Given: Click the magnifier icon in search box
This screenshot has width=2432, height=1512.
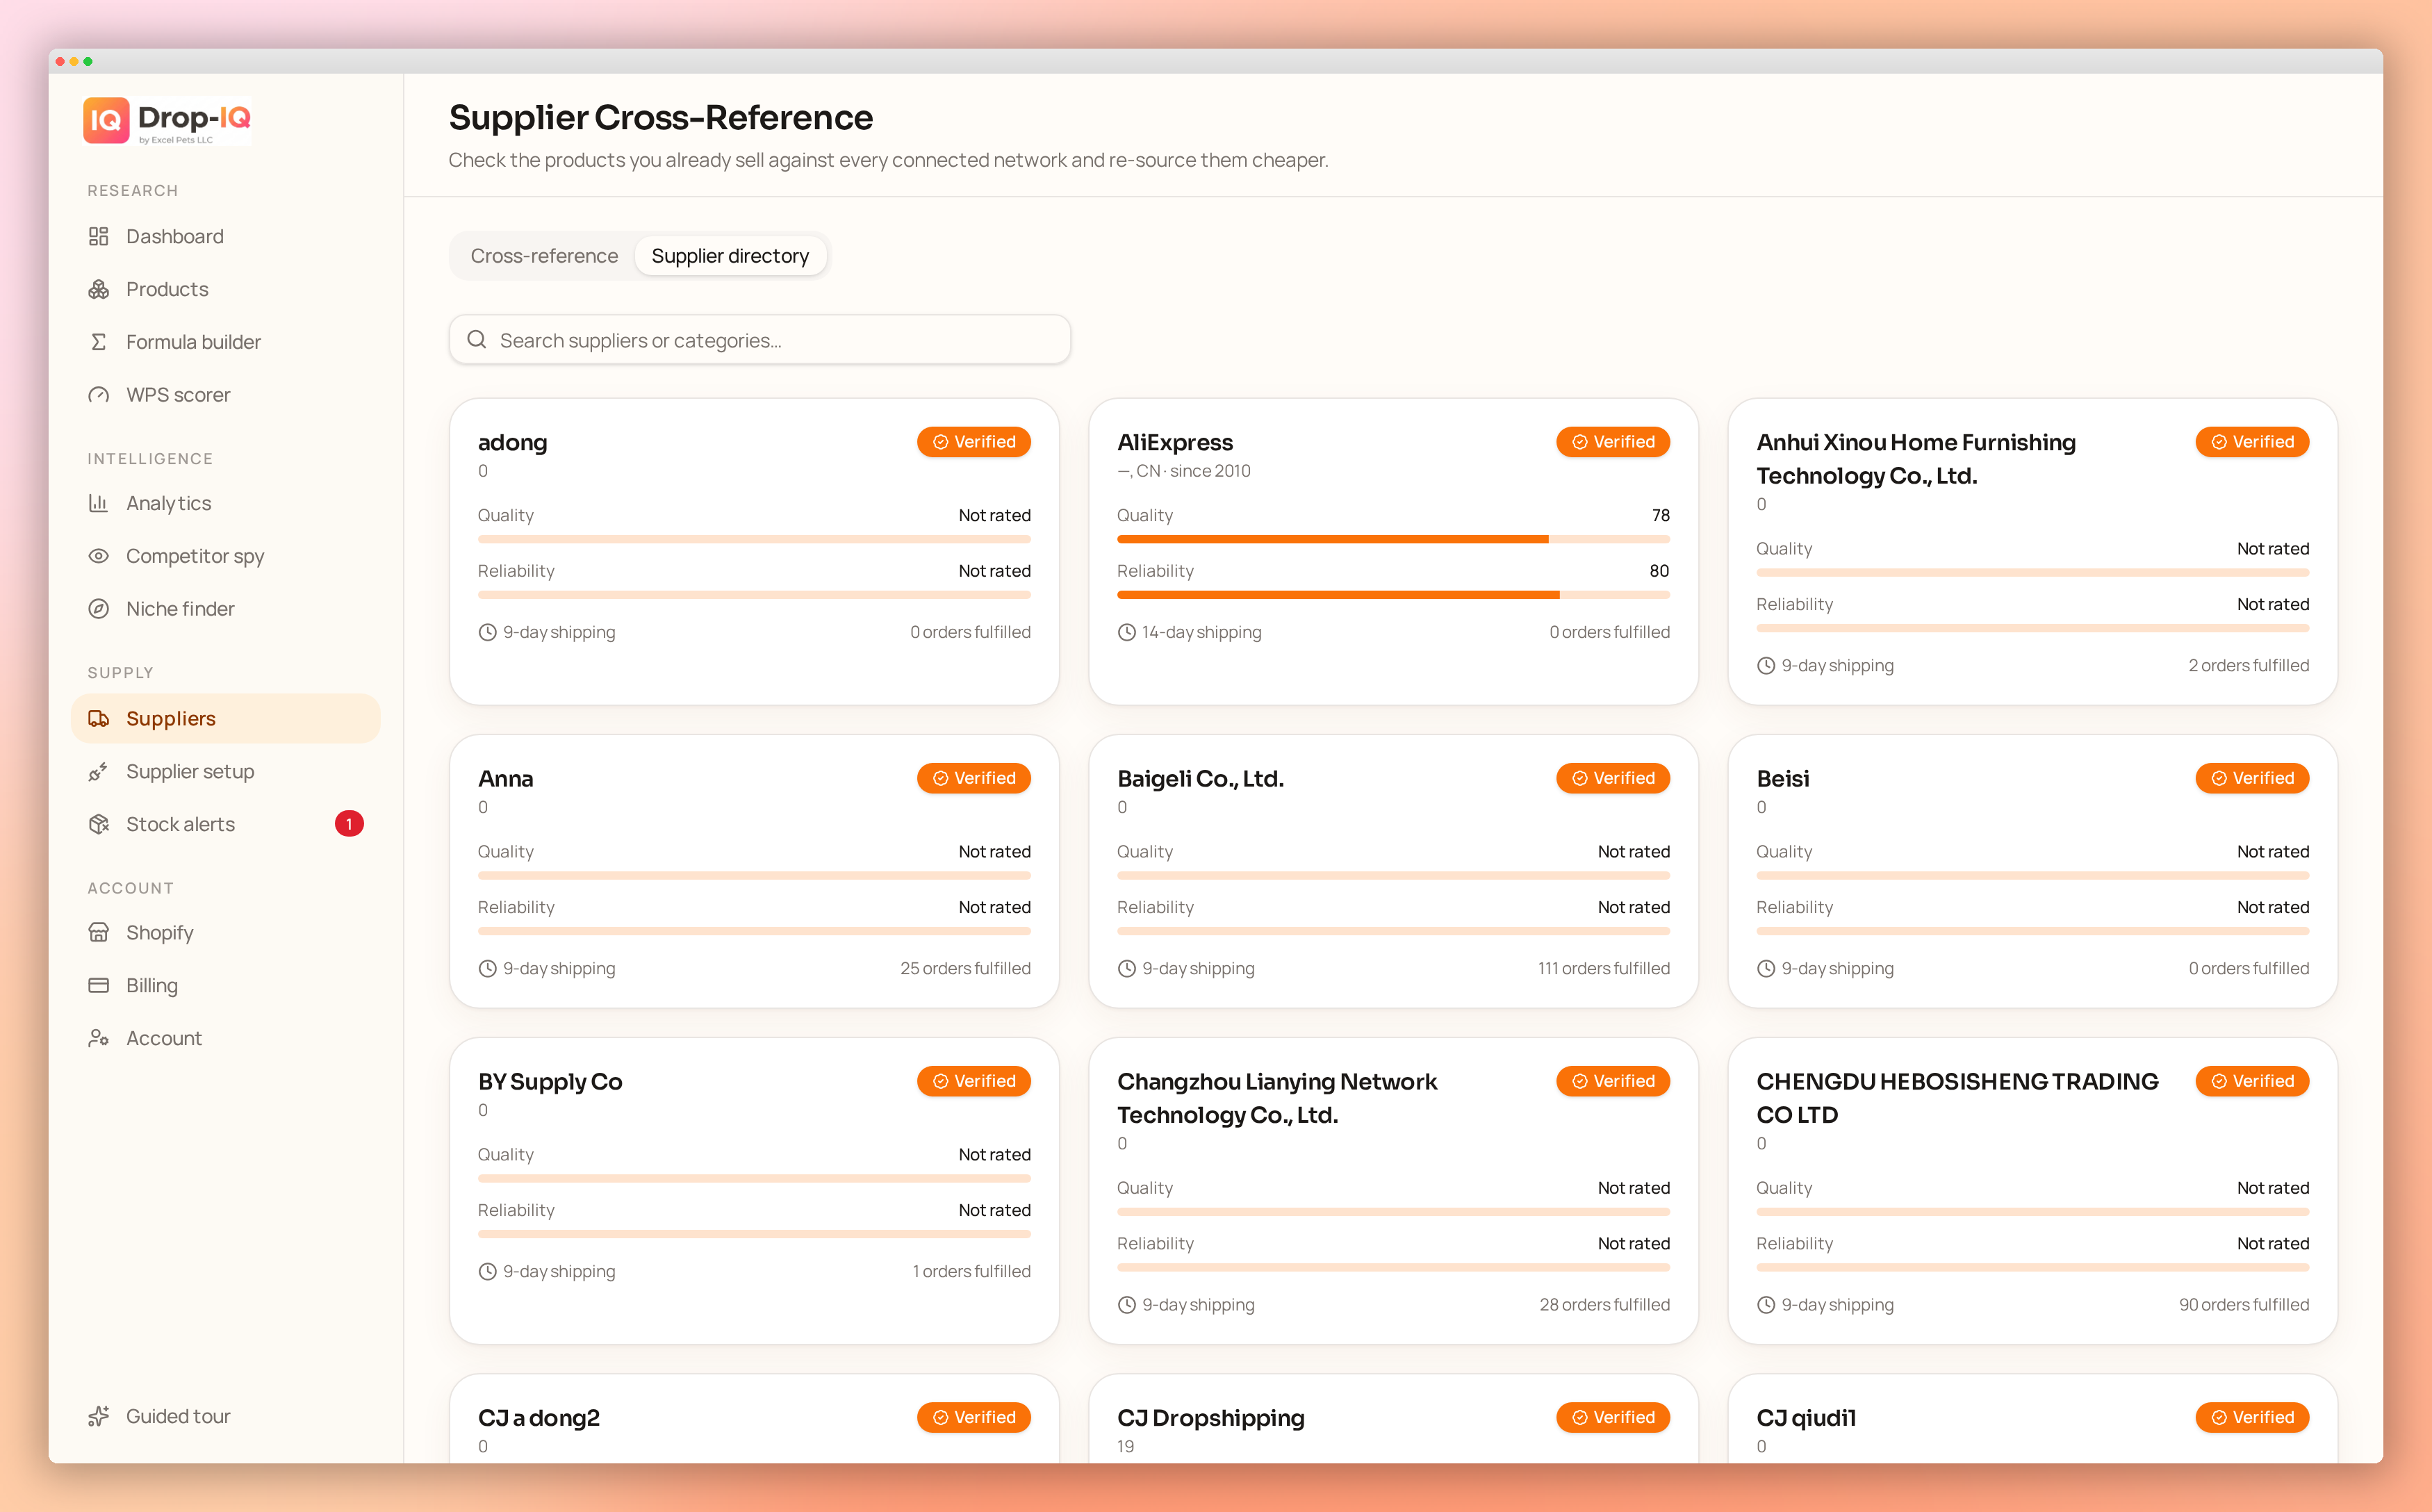Looking at the screenshot, I should 477,340.
